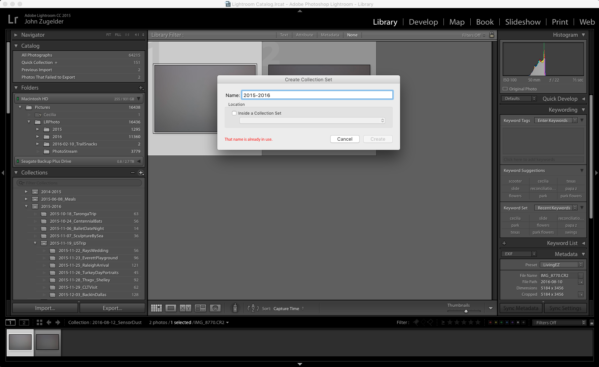Image resolution: width=599 pixels, height=367 pixels.
Task: Click the Import... button
Action: [x=45, y=308]
